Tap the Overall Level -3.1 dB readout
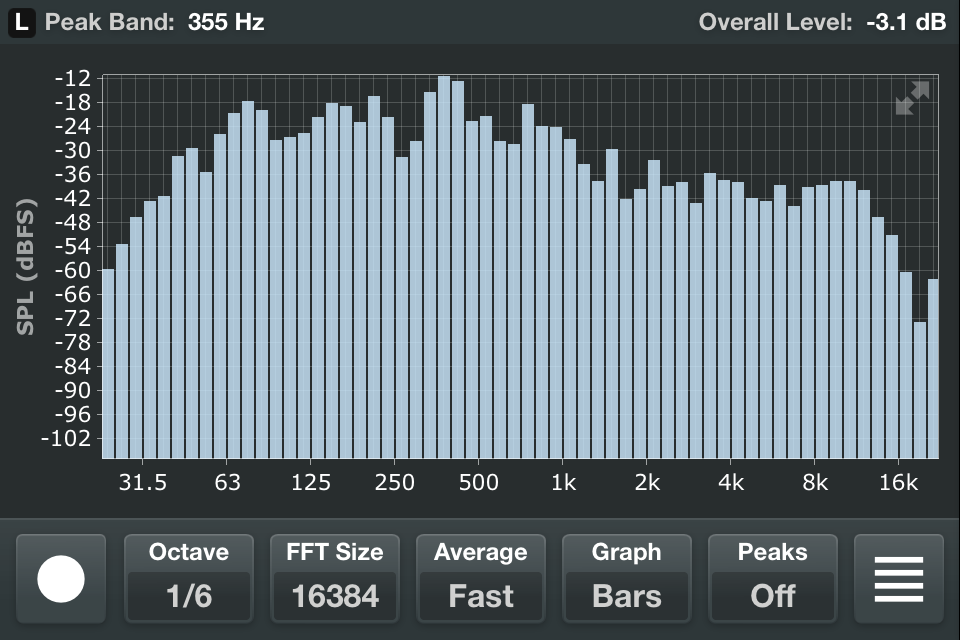 tap(822, 22)
